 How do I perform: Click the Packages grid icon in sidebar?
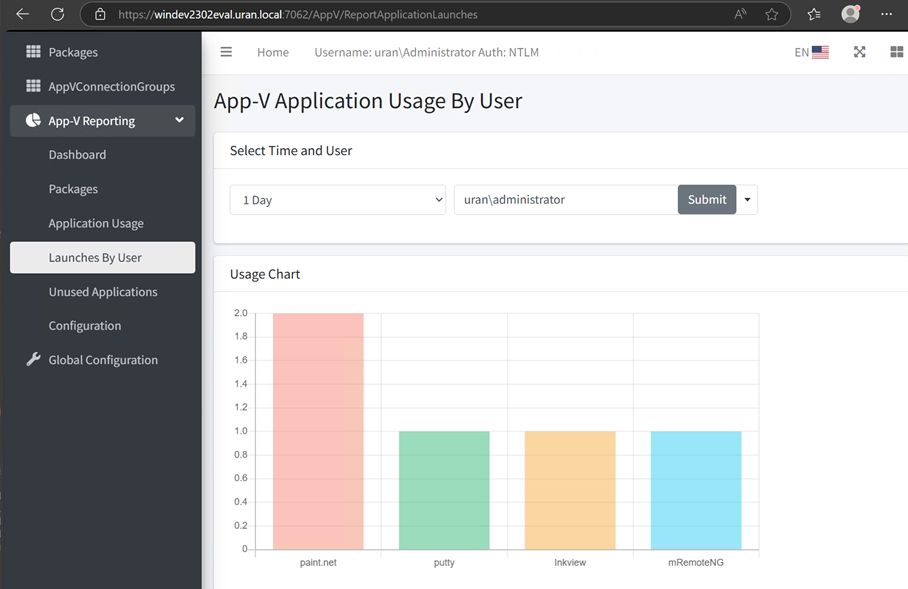34,52
